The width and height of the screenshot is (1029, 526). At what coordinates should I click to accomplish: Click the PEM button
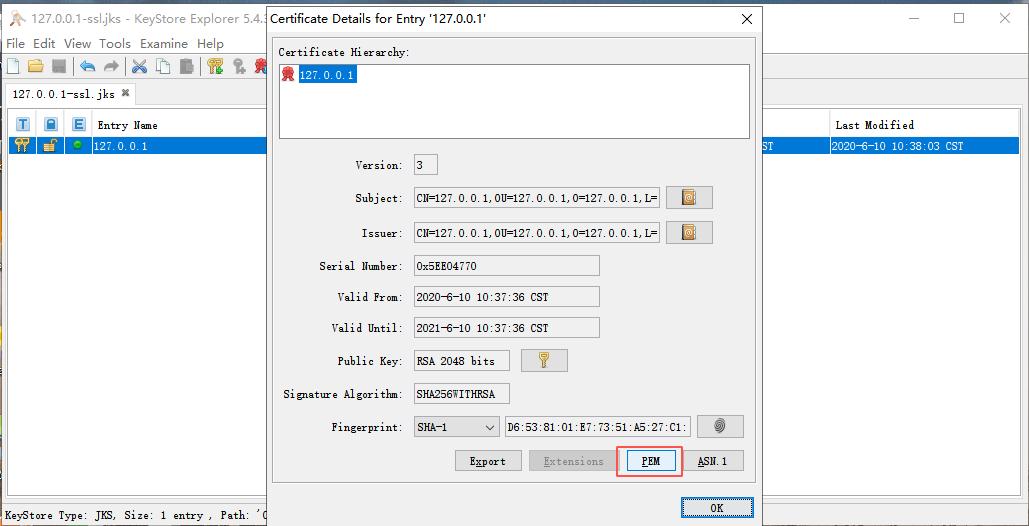[650, 461]
